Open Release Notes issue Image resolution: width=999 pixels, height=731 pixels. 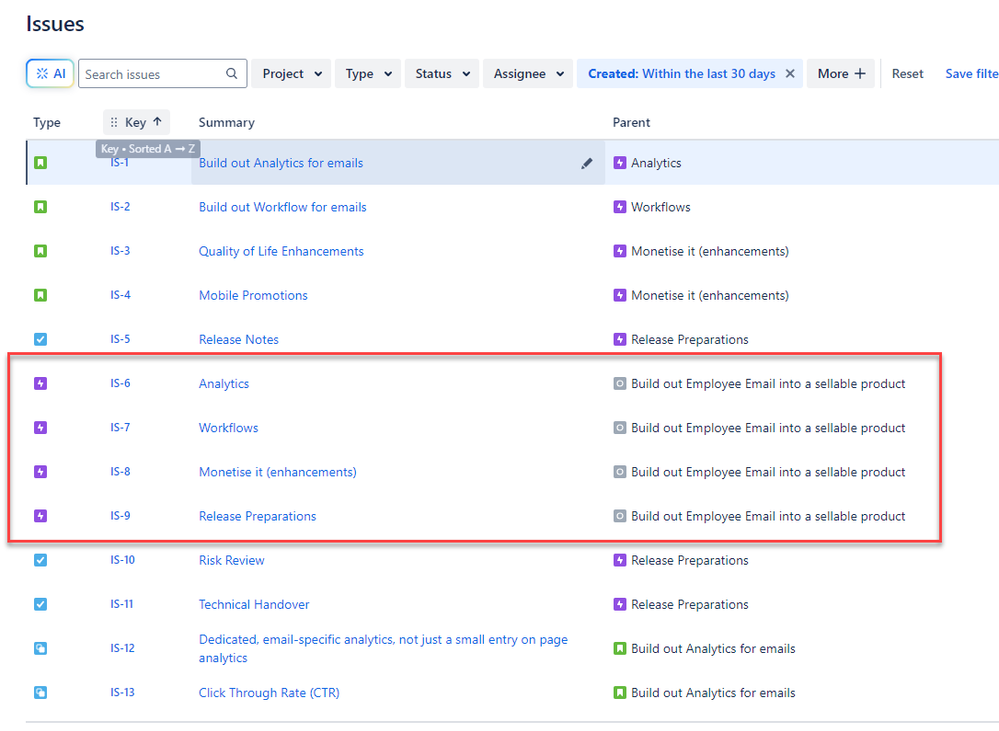click(238, 340)
